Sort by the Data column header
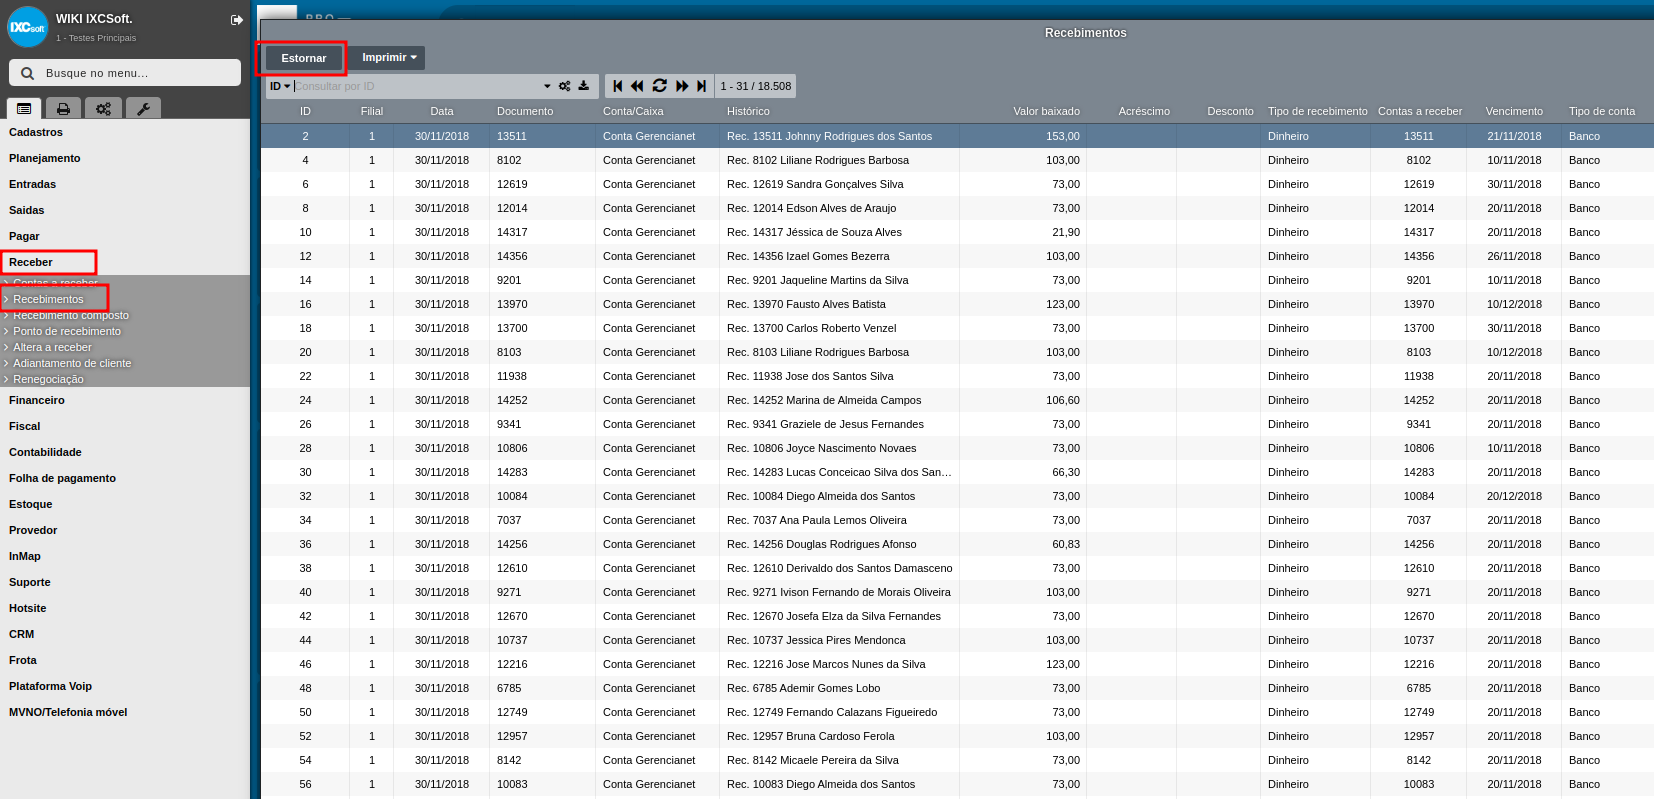The height and width of the screenshot is (799, 1654). coord(442,111)
